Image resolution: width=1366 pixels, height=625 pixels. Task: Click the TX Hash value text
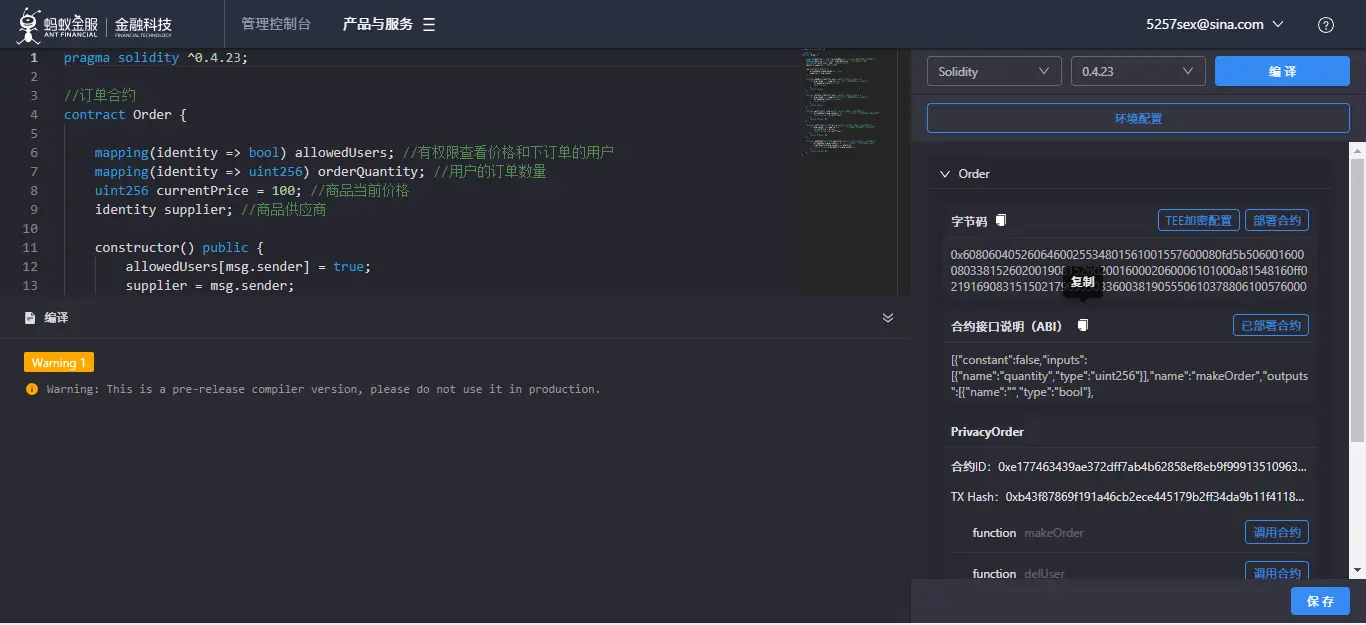1155,497
